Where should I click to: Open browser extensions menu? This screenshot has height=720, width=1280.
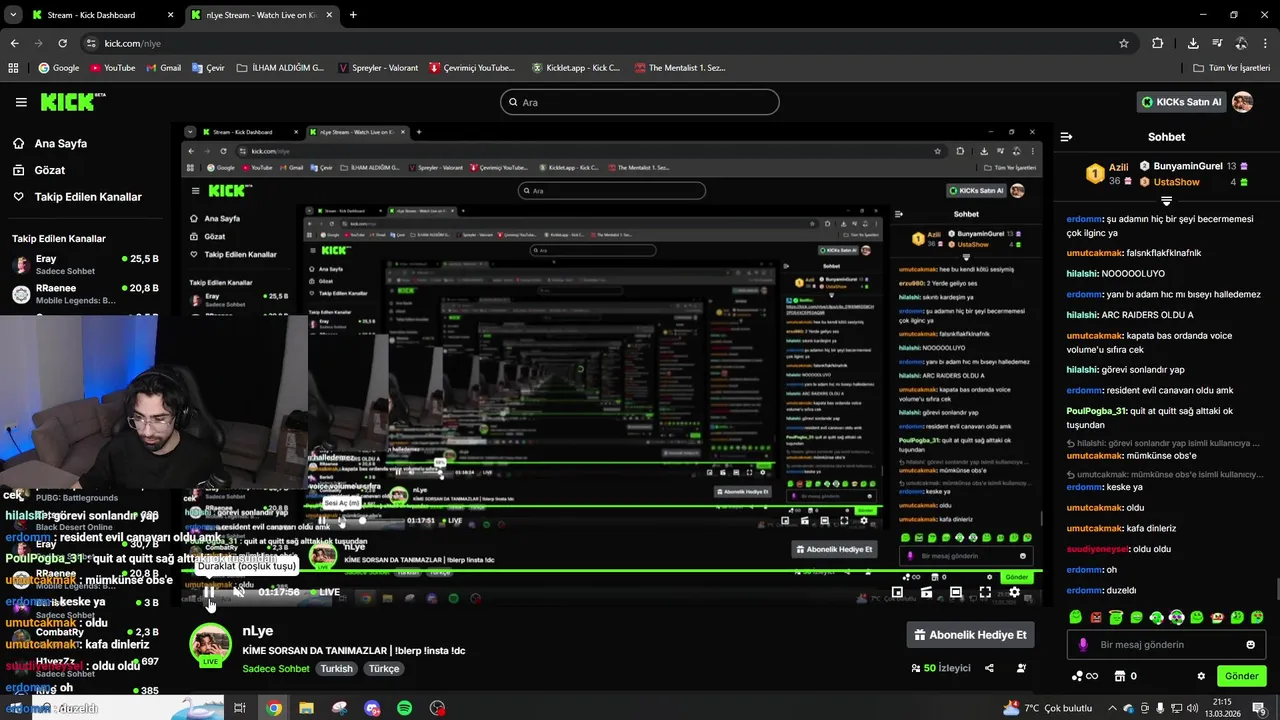pos(1157,43)
